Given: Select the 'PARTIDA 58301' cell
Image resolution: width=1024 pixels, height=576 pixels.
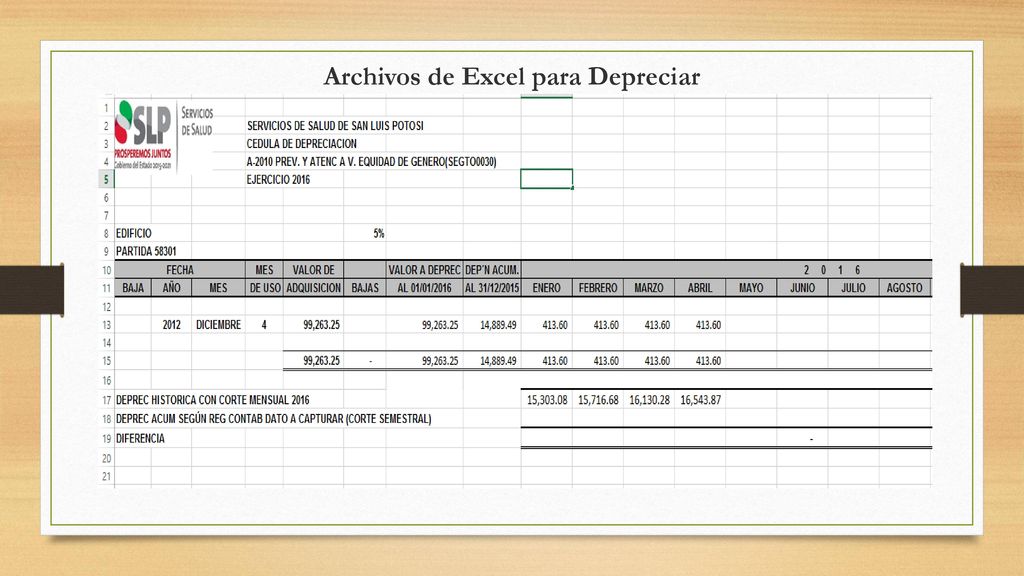Looking at the screenshot, I should coord(146,251).
